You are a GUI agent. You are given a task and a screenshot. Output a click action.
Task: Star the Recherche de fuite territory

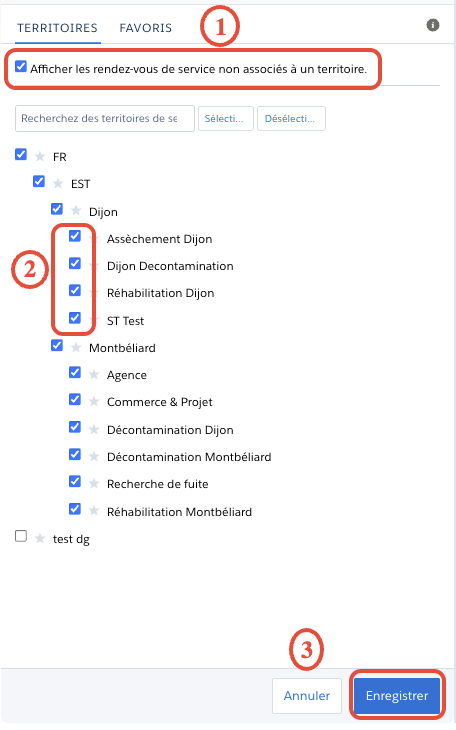[x=94, y=484]
